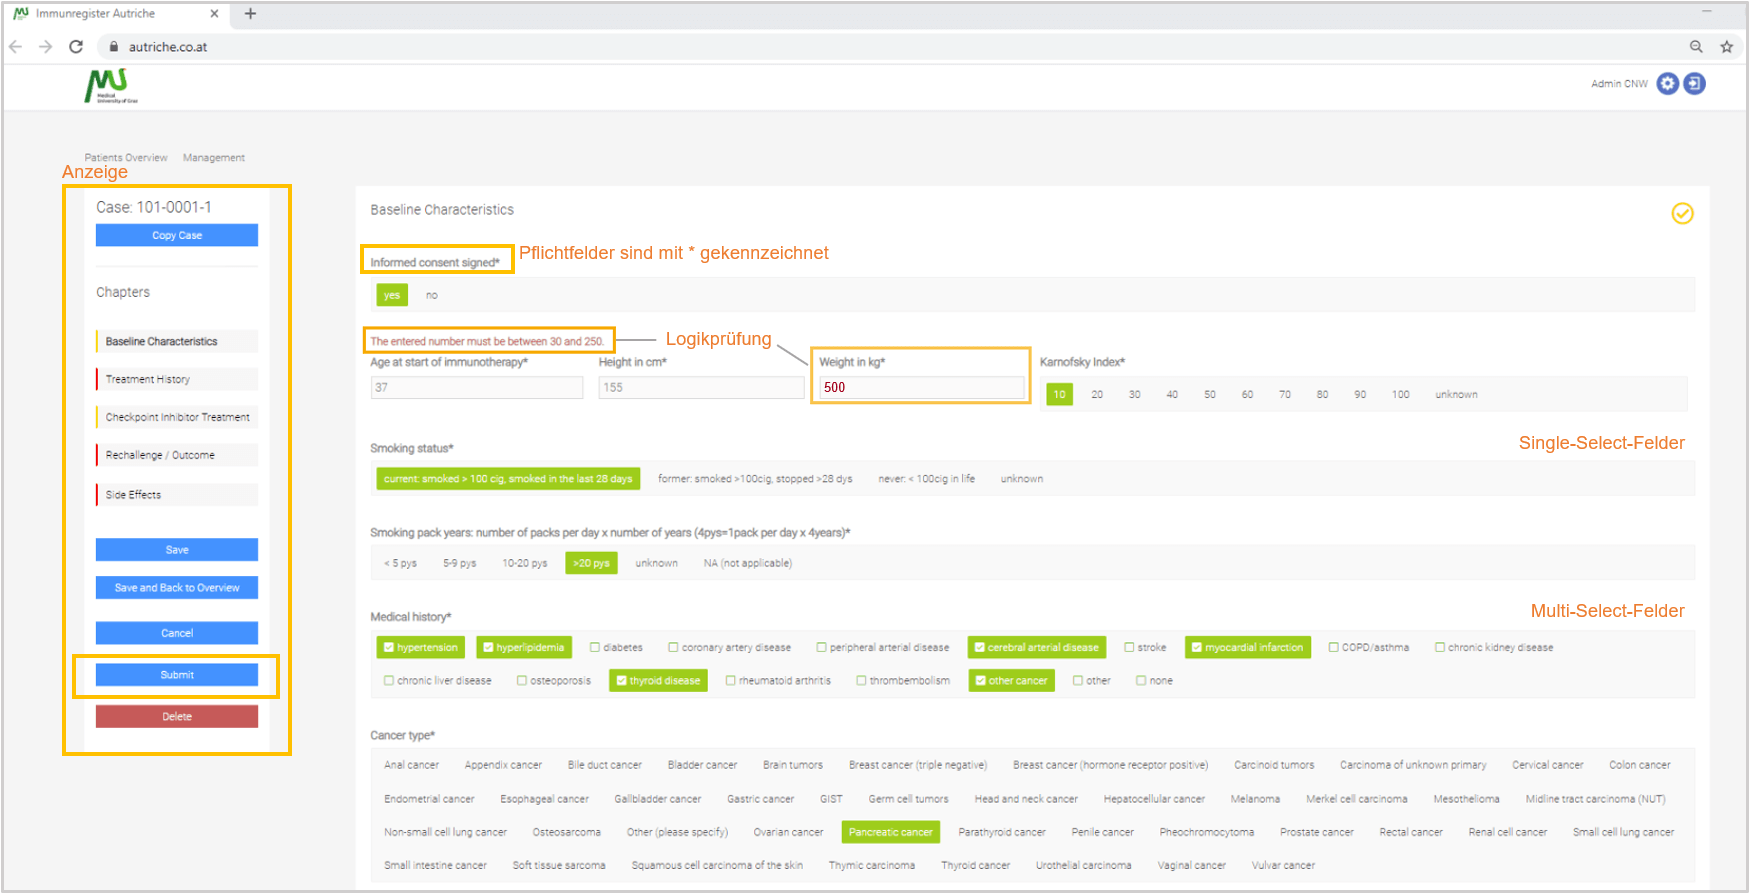
Task: Tick the stroke checkbox
Action: [1129, 648]
